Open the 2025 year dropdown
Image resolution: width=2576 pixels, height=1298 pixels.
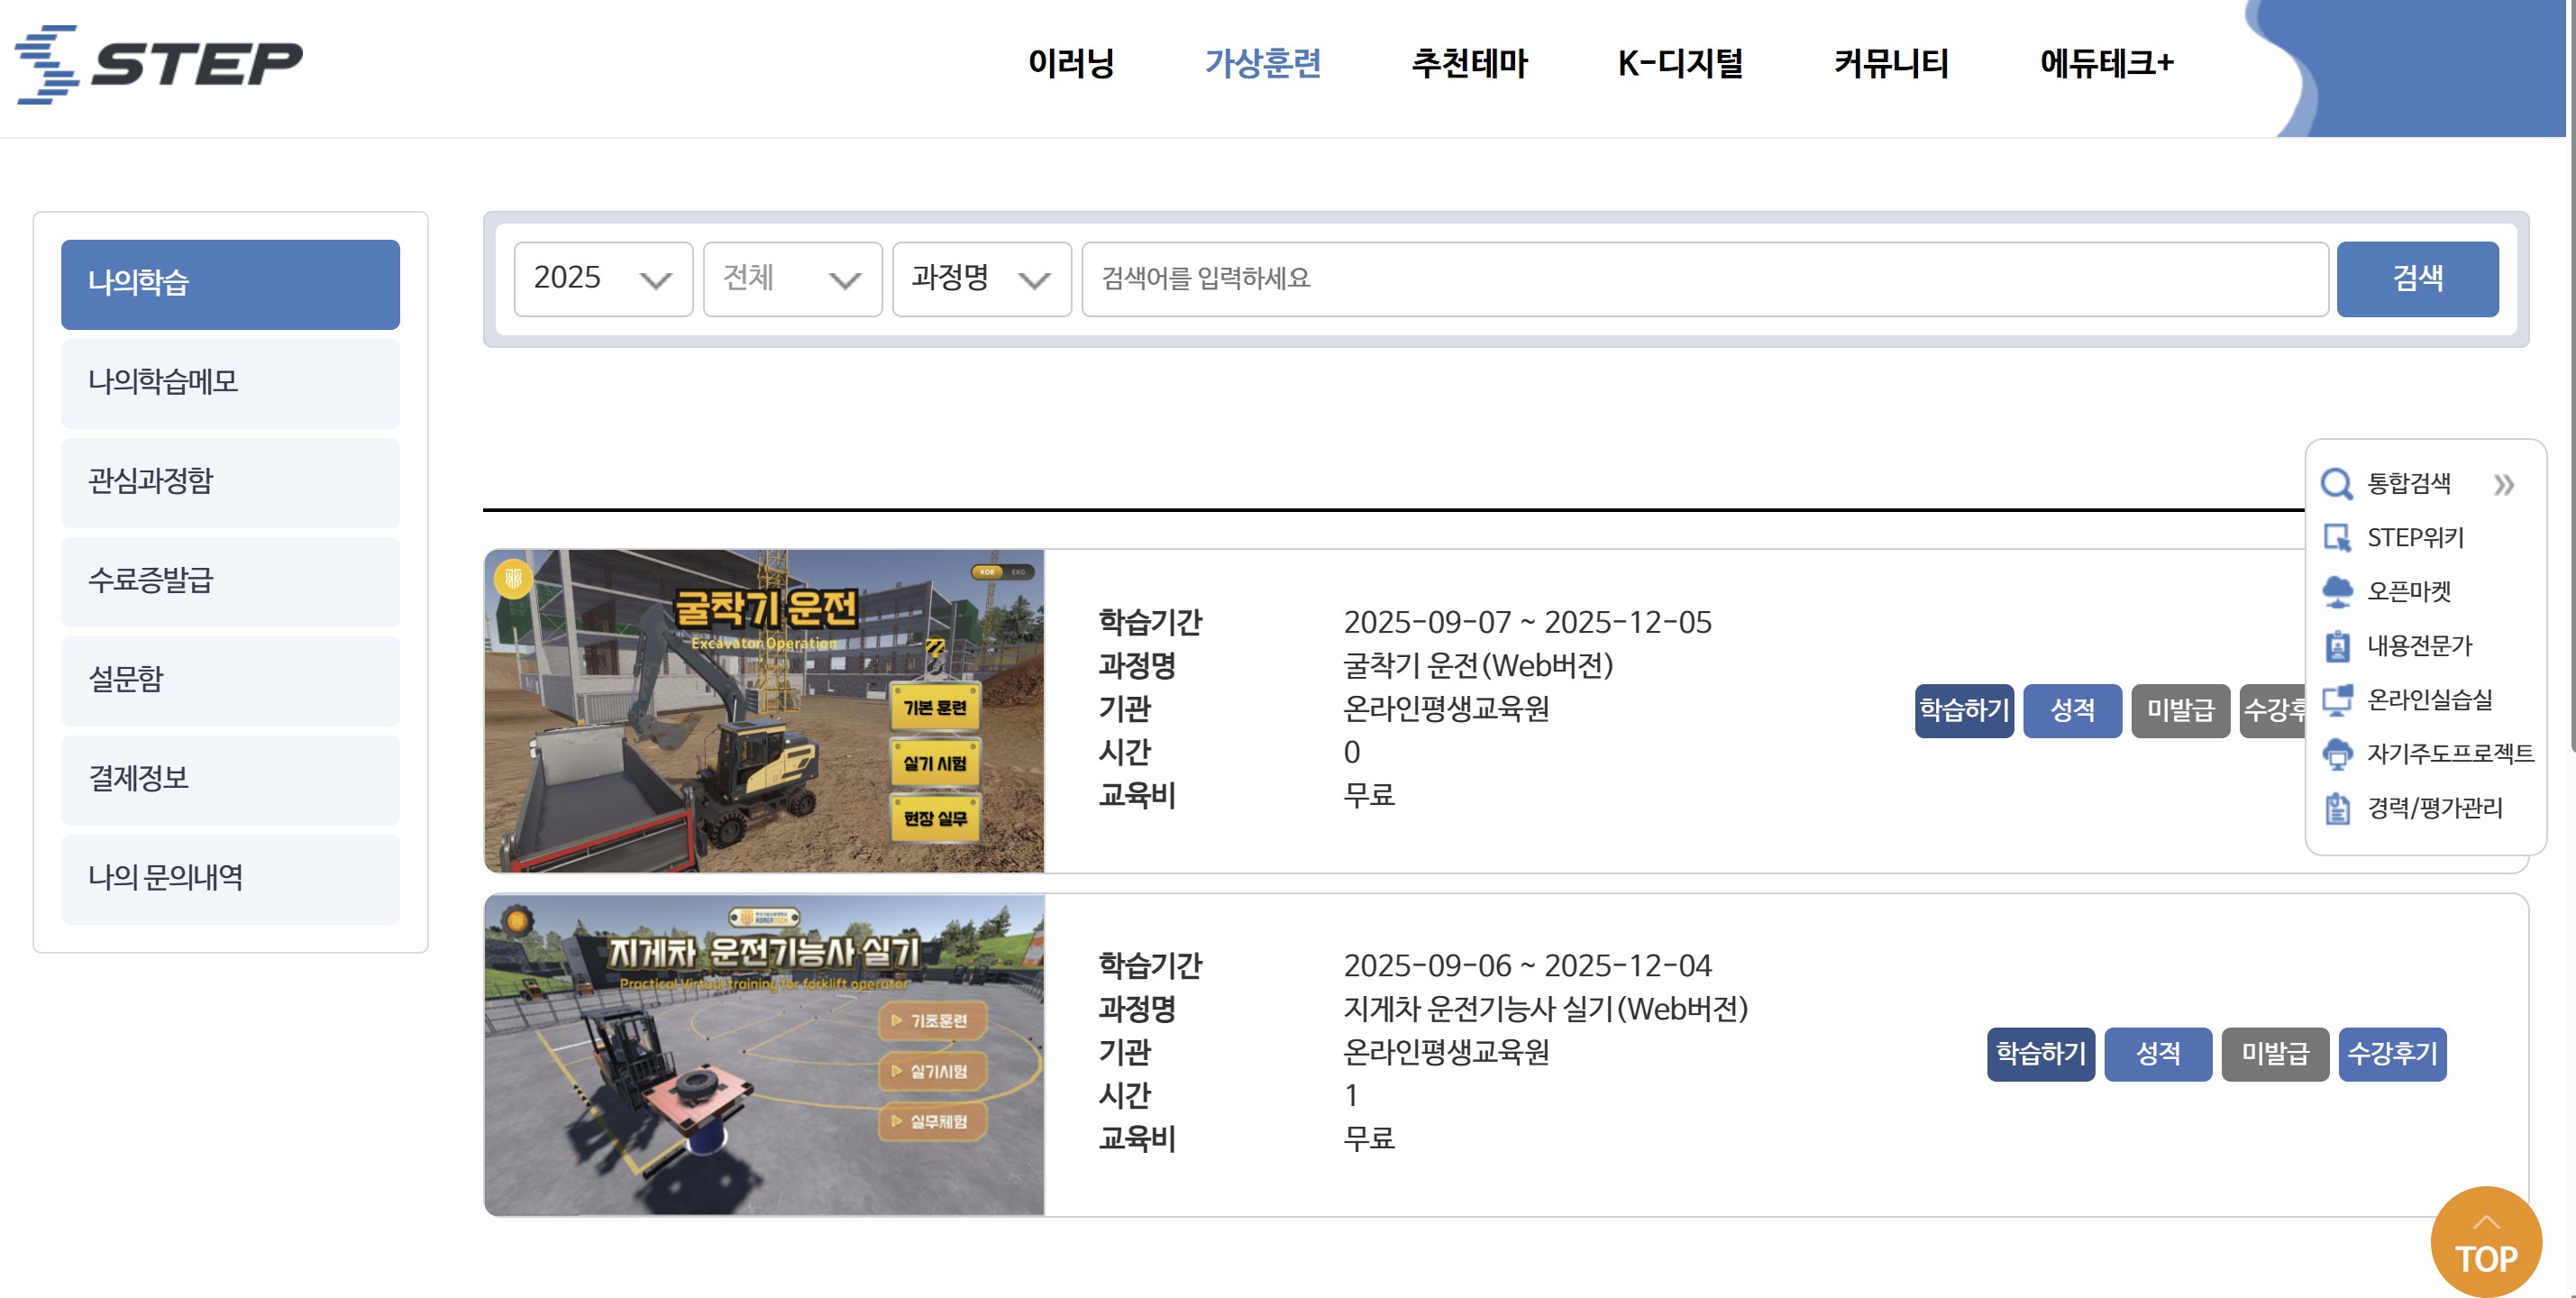(x=602, y=279)
